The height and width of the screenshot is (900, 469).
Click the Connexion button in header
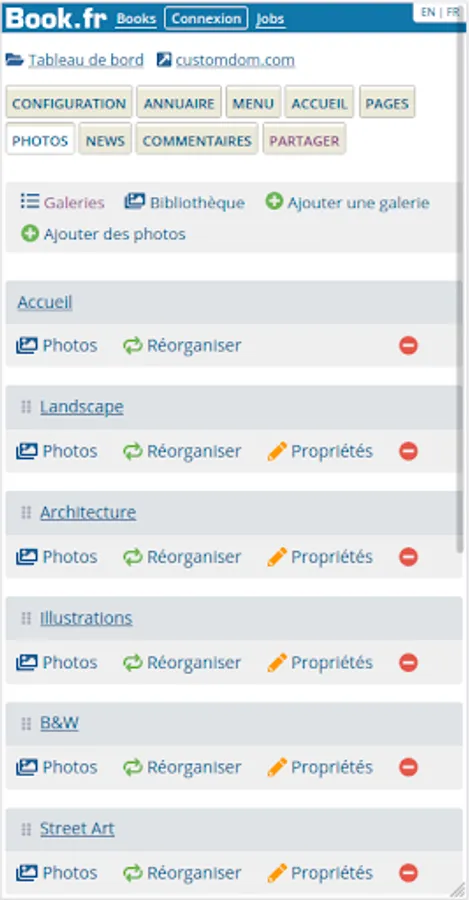point(206,18)
